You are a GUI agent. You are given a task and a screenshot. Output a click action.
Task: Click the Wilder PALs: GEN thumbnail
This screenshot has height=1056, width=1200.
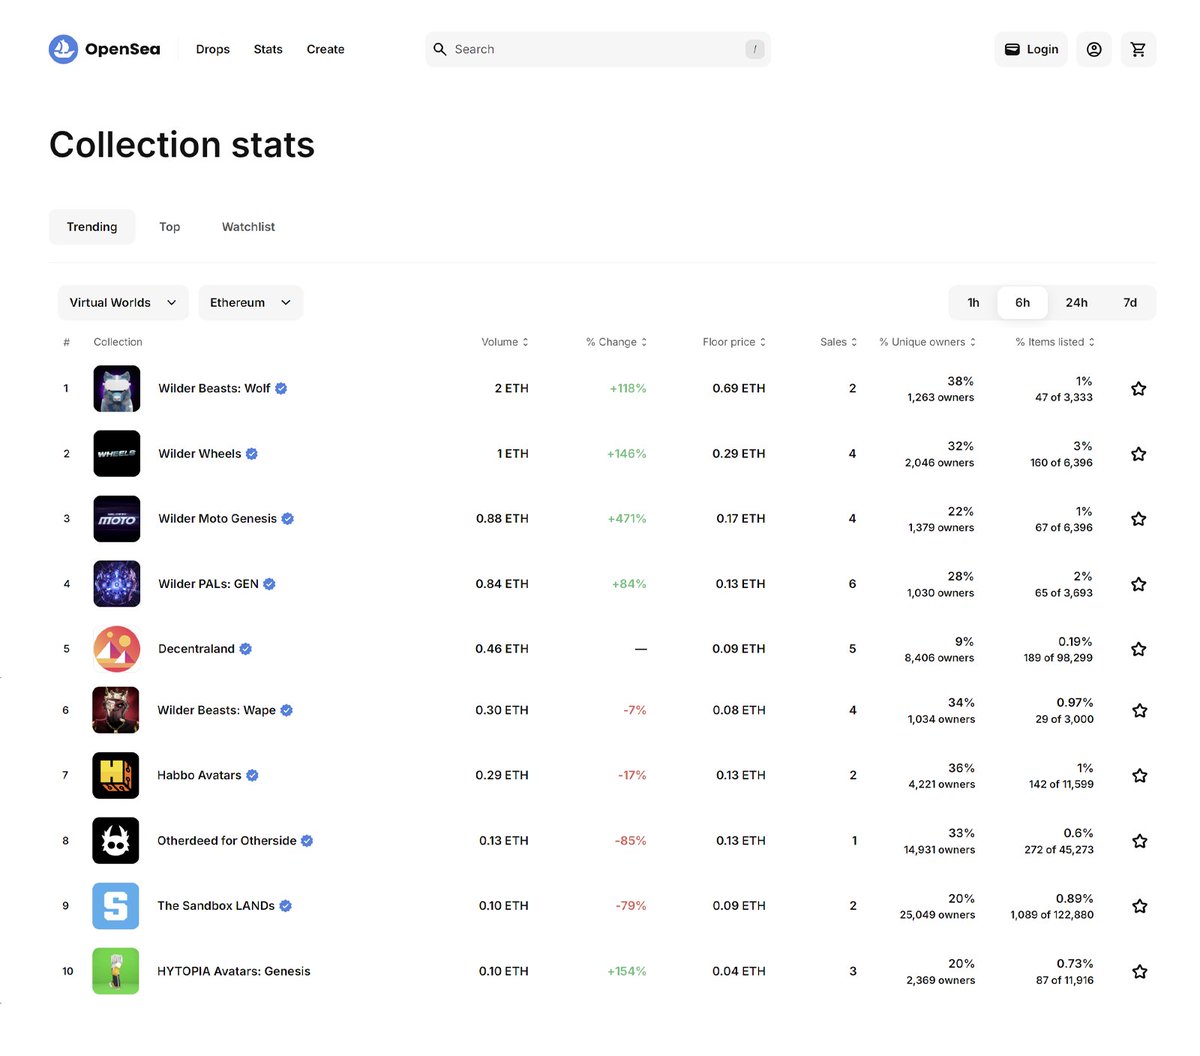point(117,584)
